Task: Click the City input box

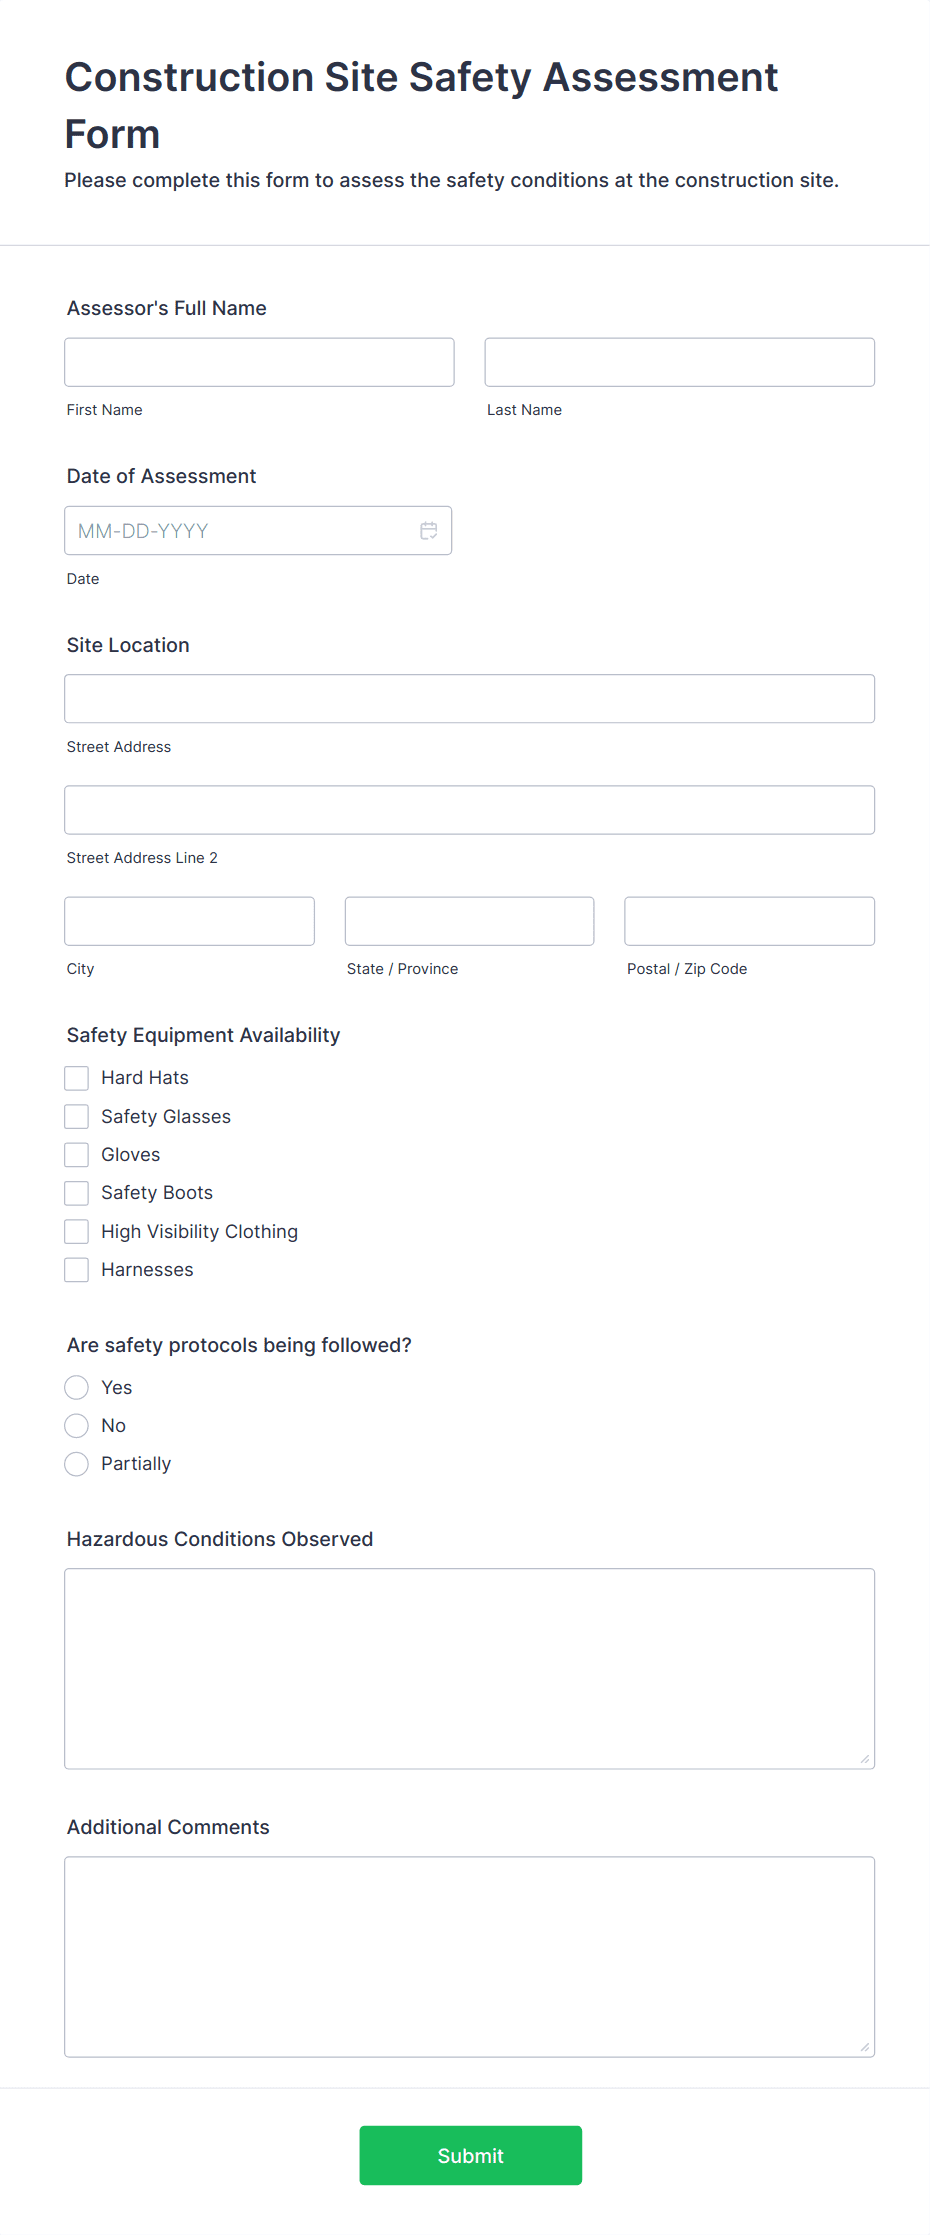Action: [189, 920]
